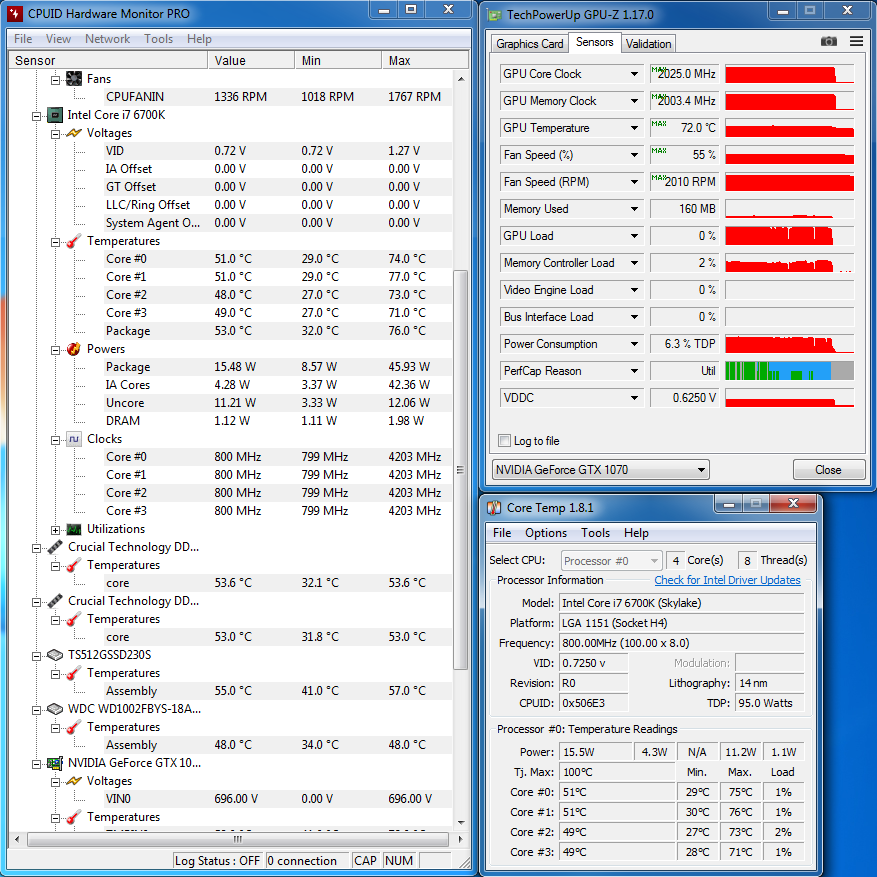Open the GPU-Z hamburger menu icon
Viewport: 877px width, 877px height.
[856, 41]
